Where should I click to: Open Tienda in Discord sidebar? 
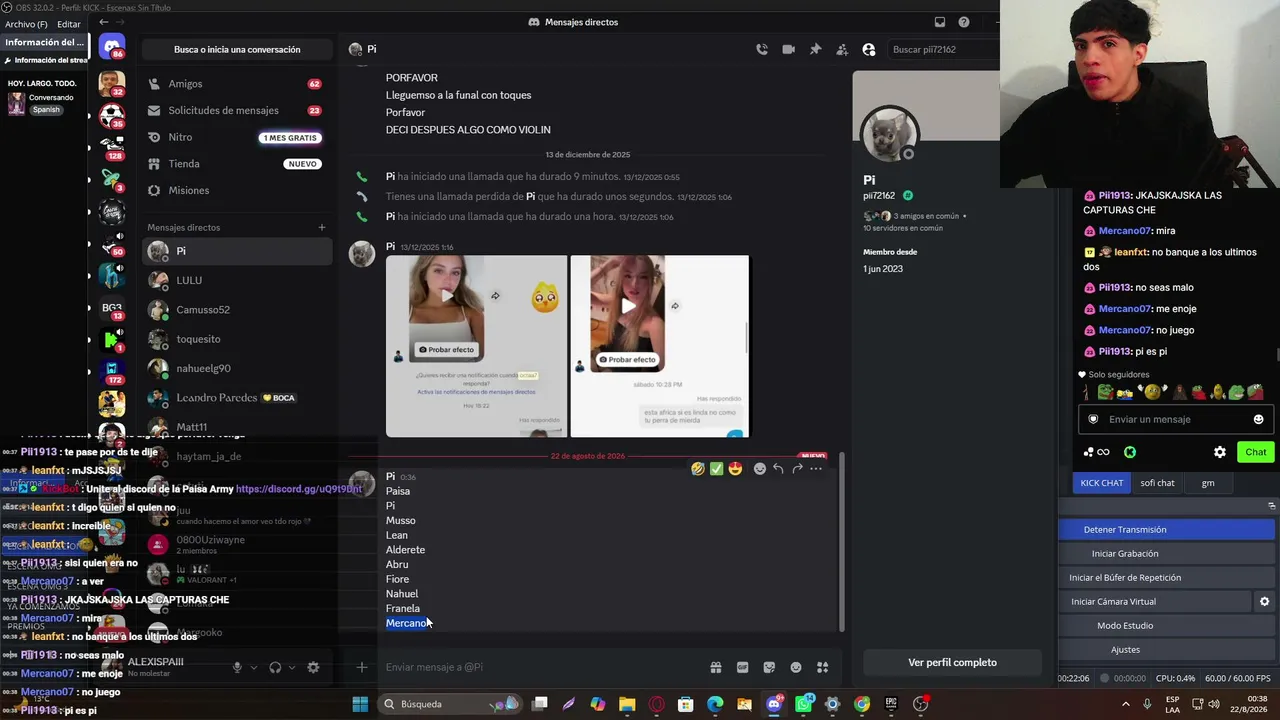[237, 164]
